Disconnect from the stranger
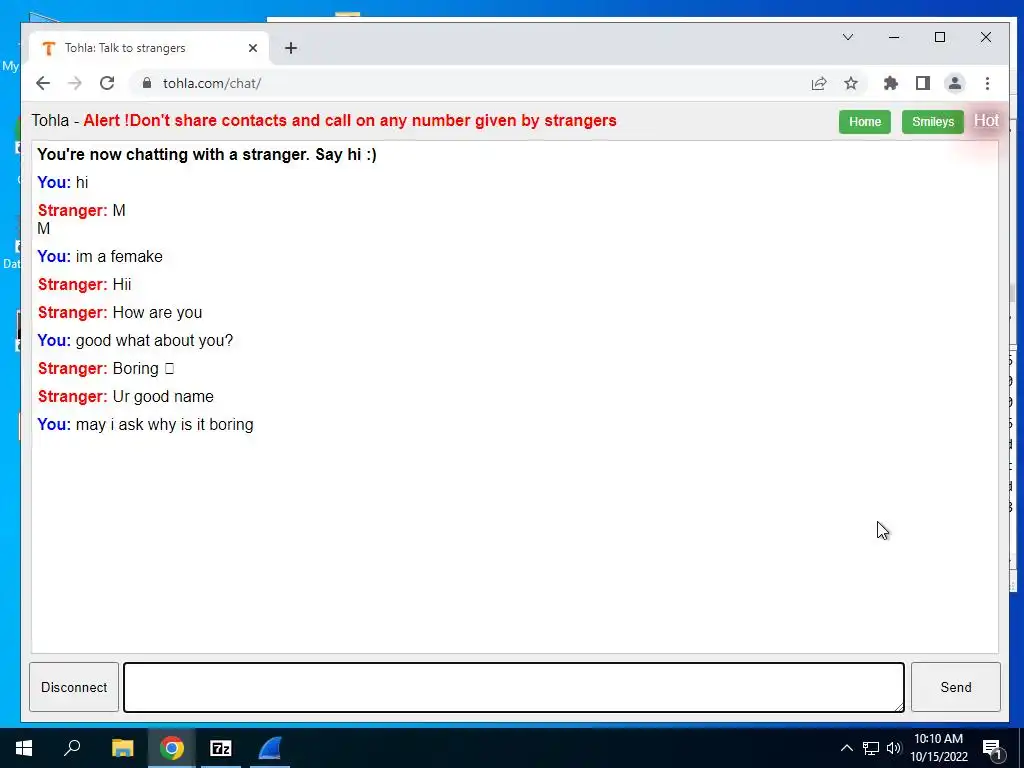Viewport: 1024px width, 768px height. (x=74, y=687)
